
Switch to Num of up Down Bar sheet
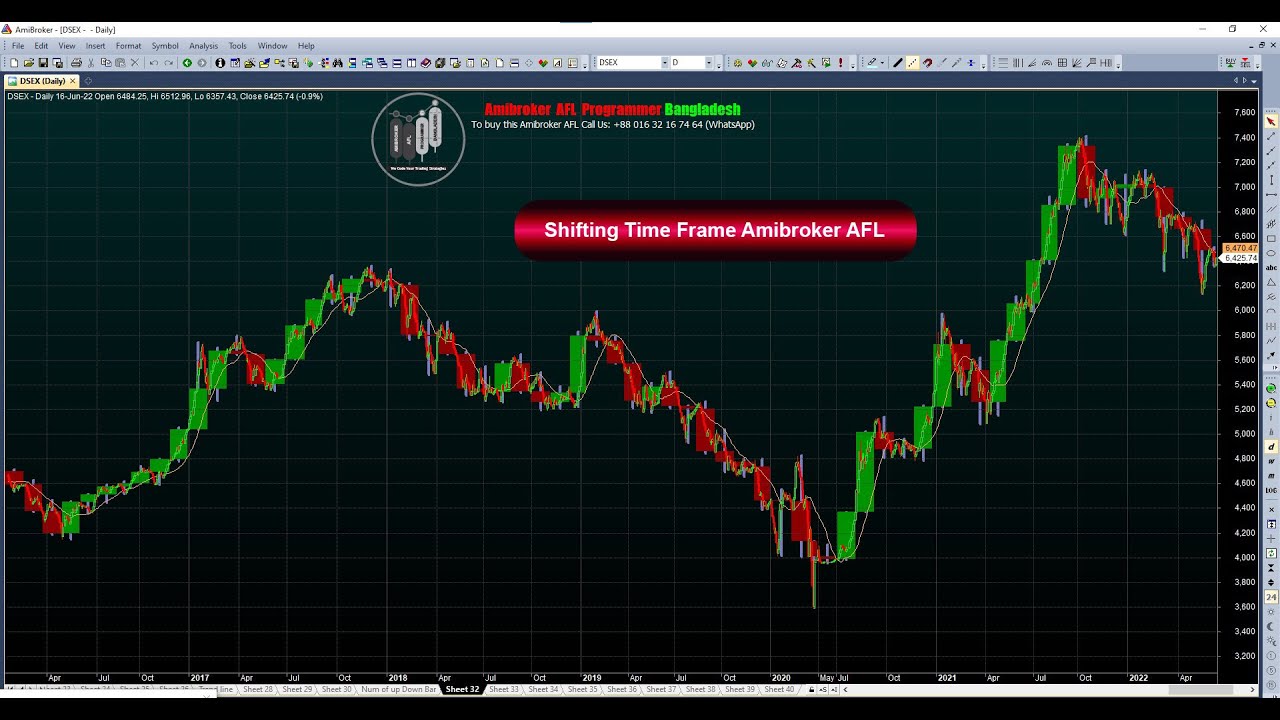pyautogui.click(x=398, y=689)
